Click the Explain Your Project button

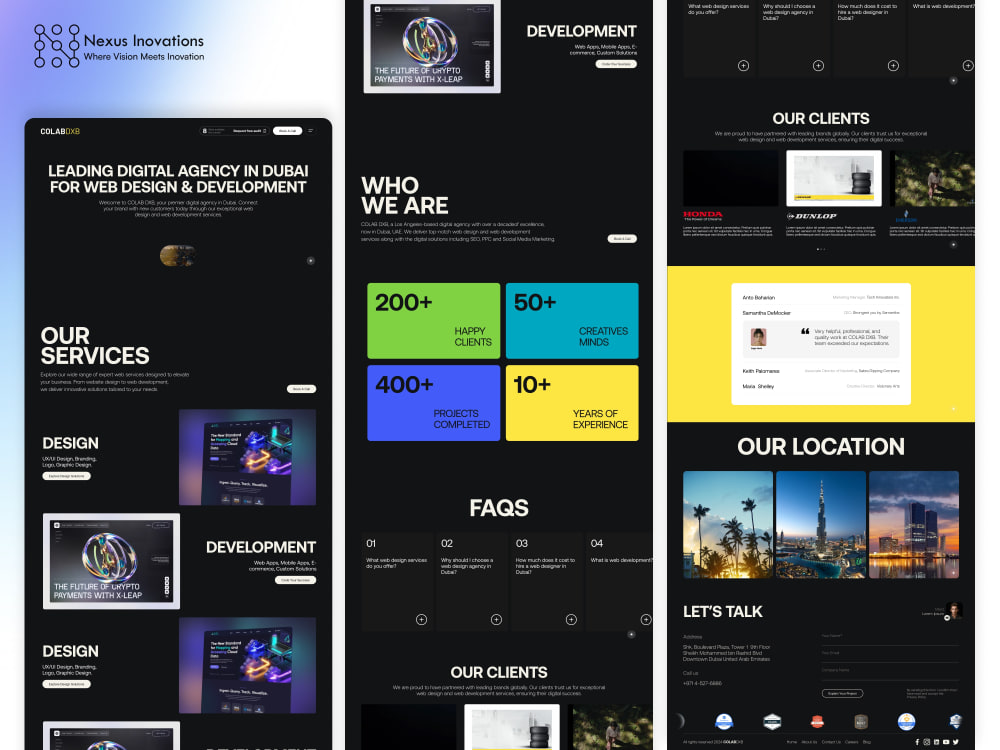[x=842, y=693]
